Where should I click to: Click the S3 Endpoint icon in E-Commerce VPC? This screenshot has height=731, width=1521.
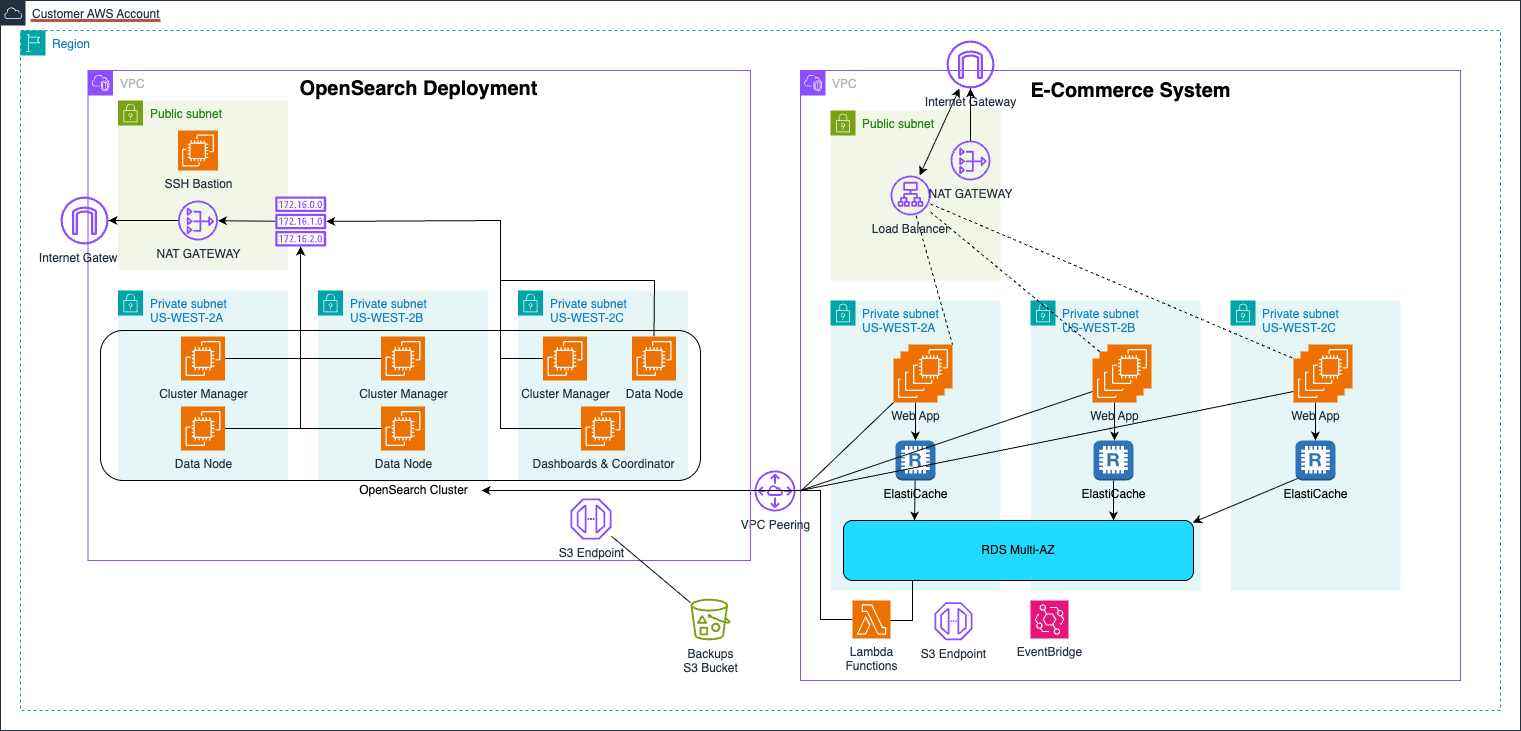pos(953,621)
